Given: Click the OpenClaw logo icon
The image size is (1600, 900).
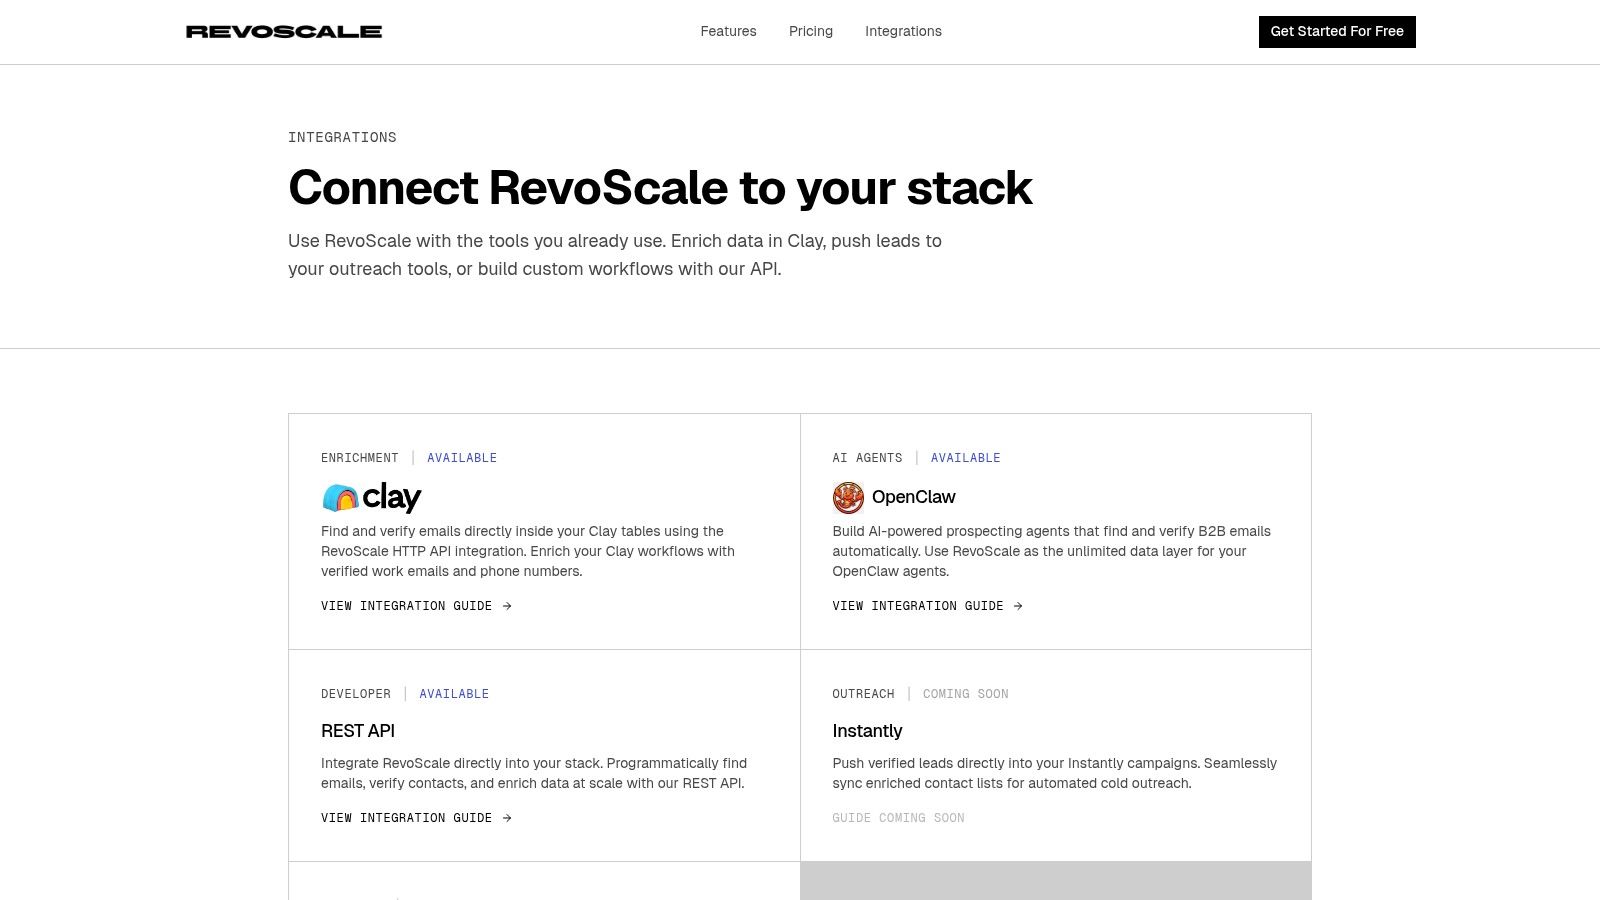Looking at the screenshot, I should click(x=848, y=497).
